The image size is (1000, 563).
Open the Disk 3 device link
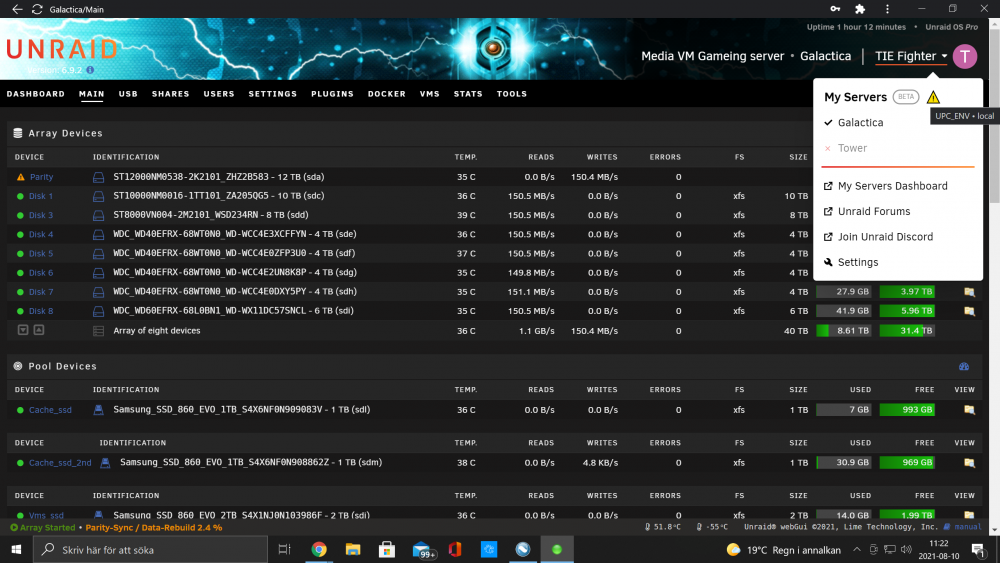(x=41, y=216)
